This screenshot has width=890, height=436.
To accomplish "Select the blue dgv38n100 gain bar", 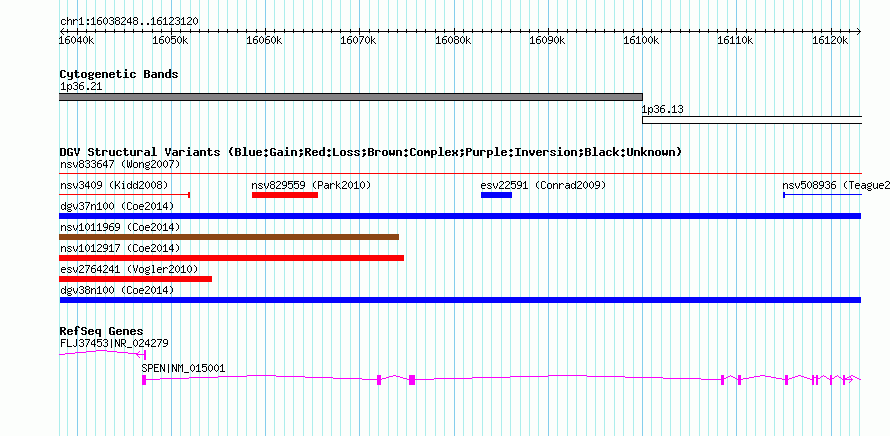I will pos(460,300).
